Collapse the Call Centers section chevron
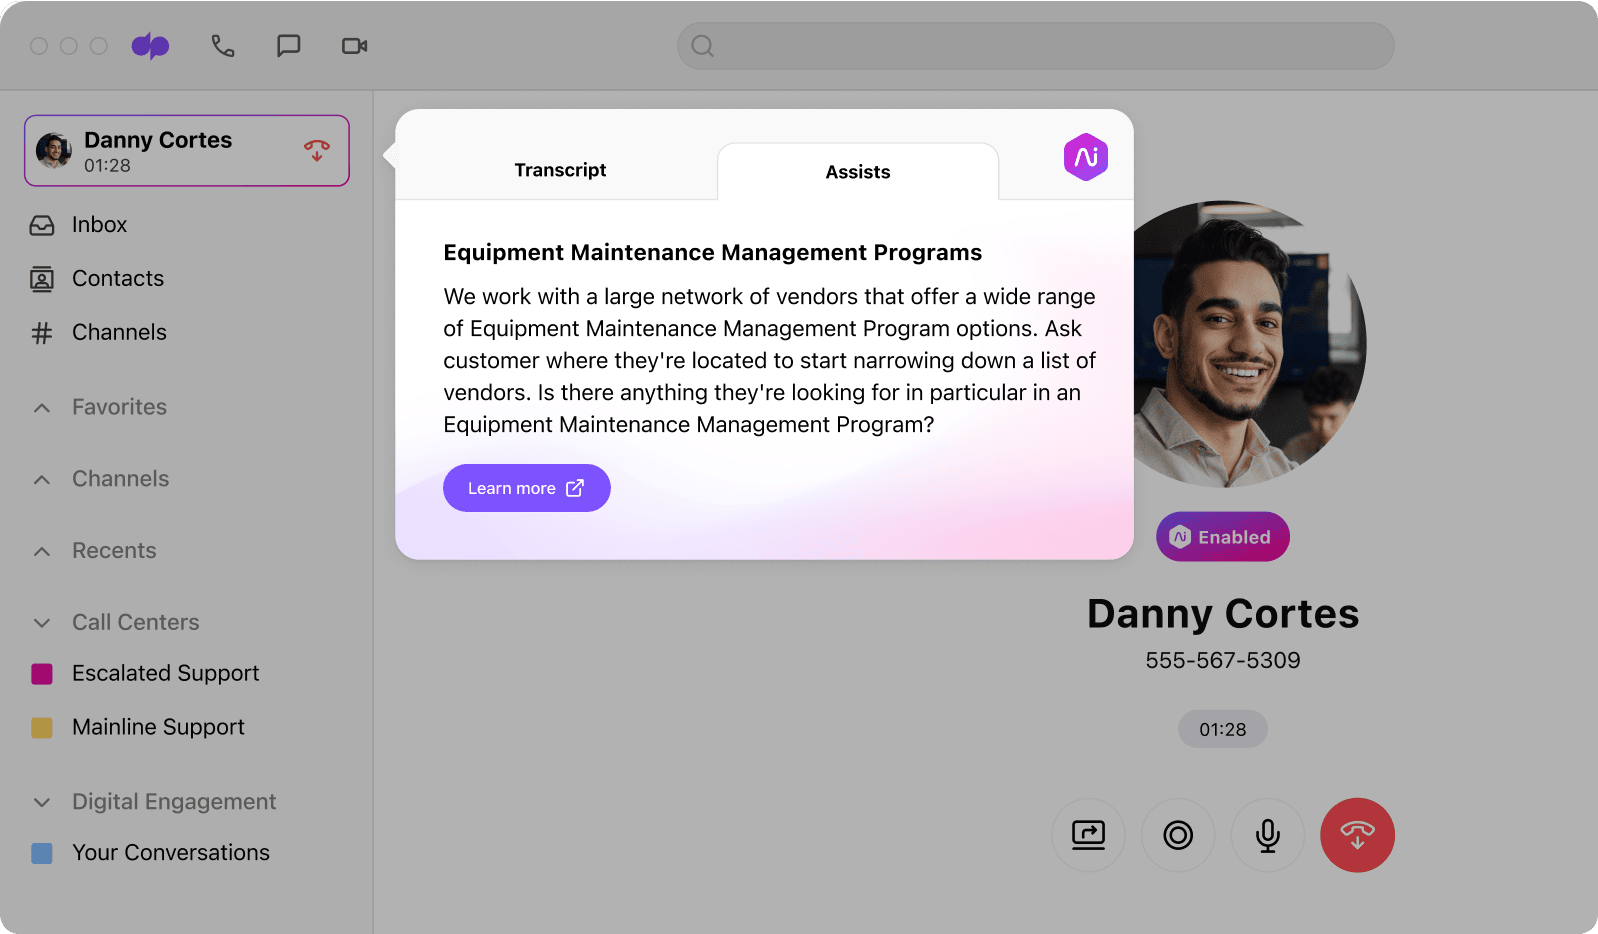 tap(42, 623)
